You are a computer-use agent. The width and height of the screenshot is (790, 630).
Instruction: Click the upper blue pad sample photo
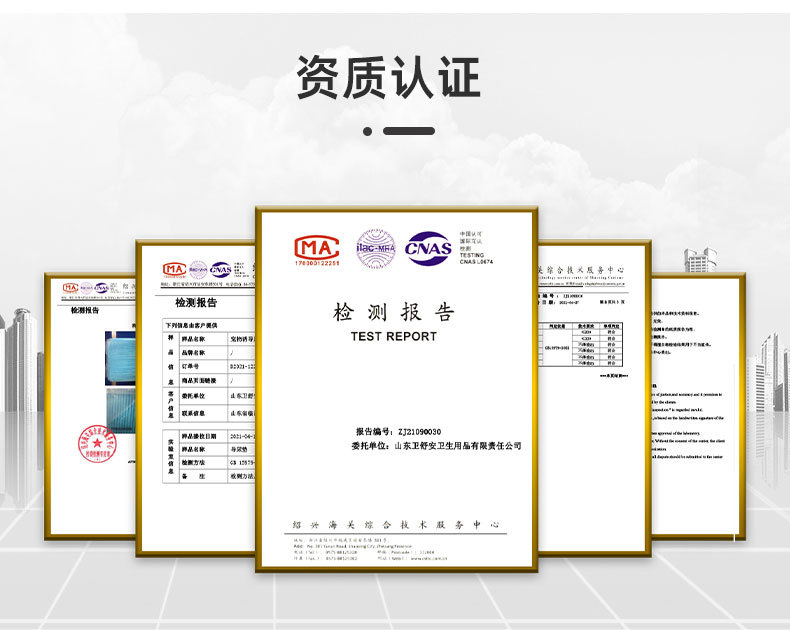pyautogui.click(x=120, y=358)
